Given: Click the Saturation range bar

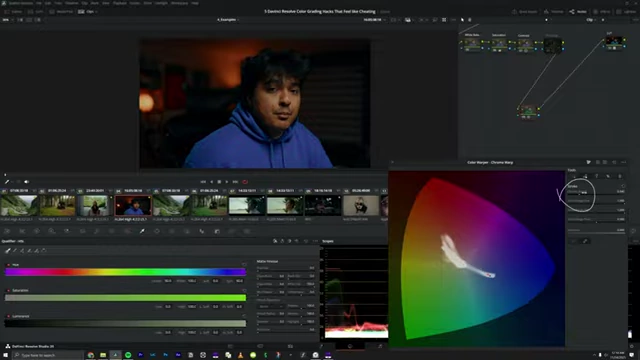Looking at the screenshot, I should (125, 298).
